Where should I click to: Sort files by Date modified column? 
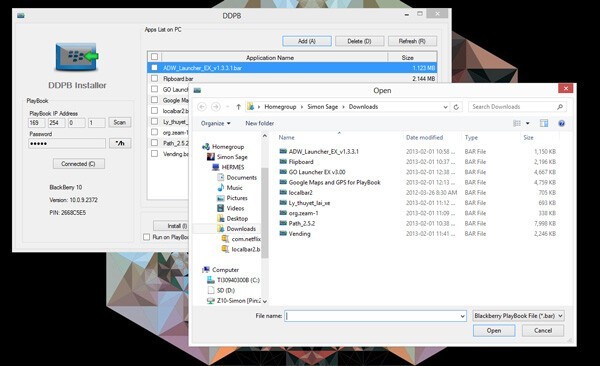point(424,137)
